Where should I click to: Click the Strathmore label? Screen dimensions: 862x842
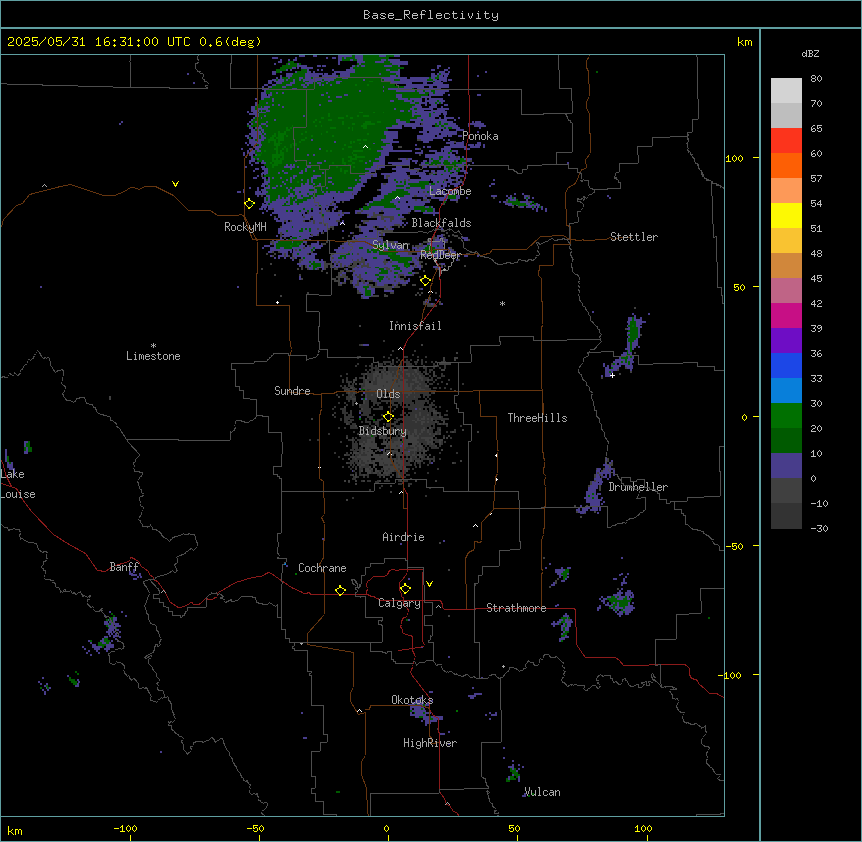point(516,608)
